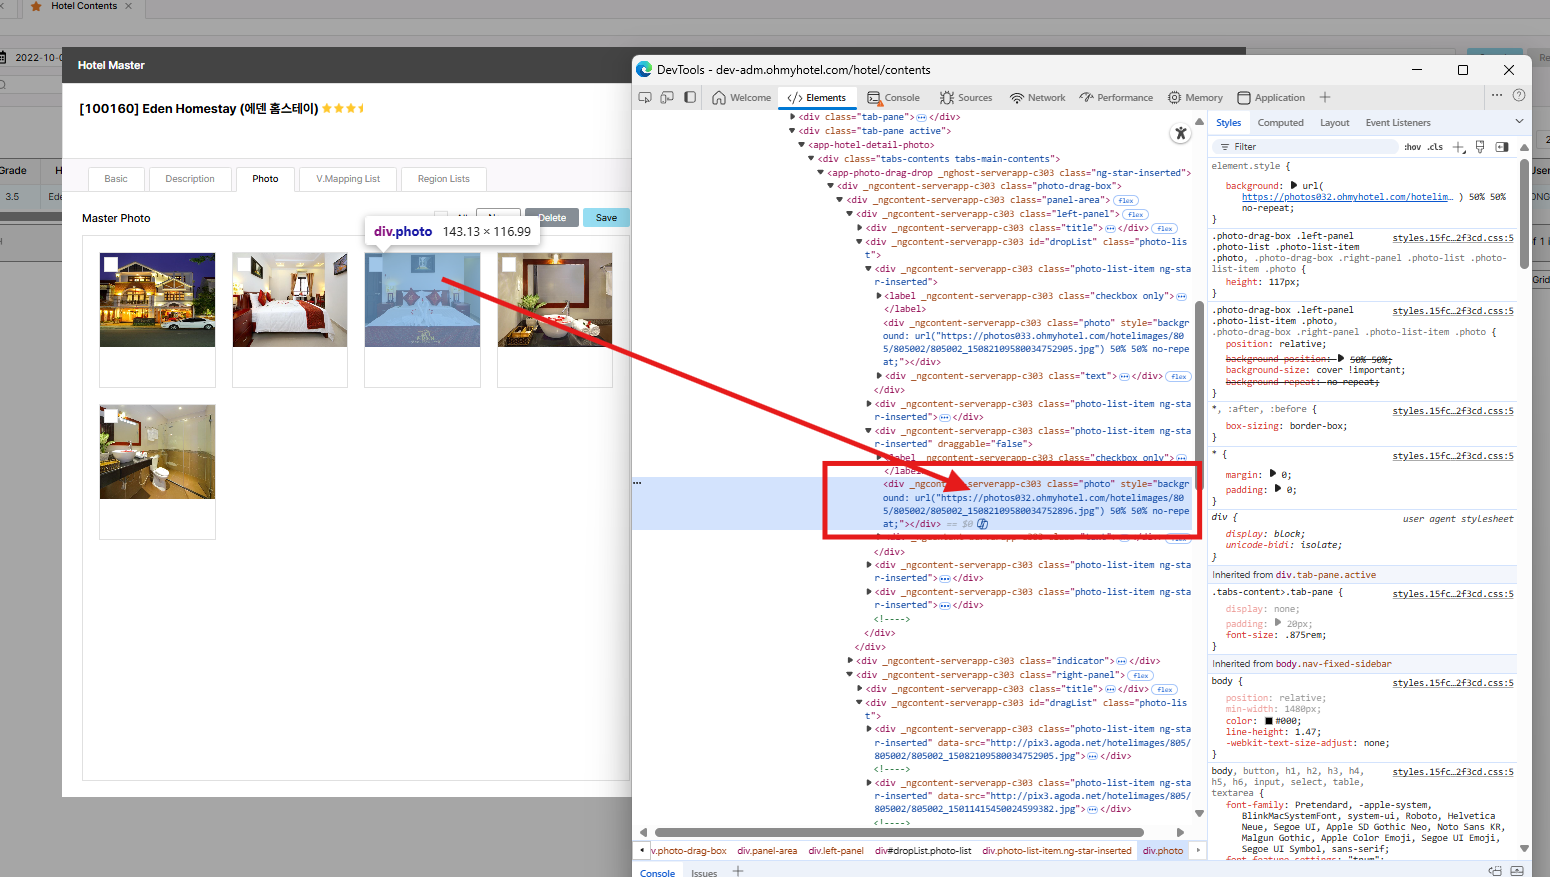Activate the inspect element picker icon
This screenshot has width=1550, height=877.
645,97
